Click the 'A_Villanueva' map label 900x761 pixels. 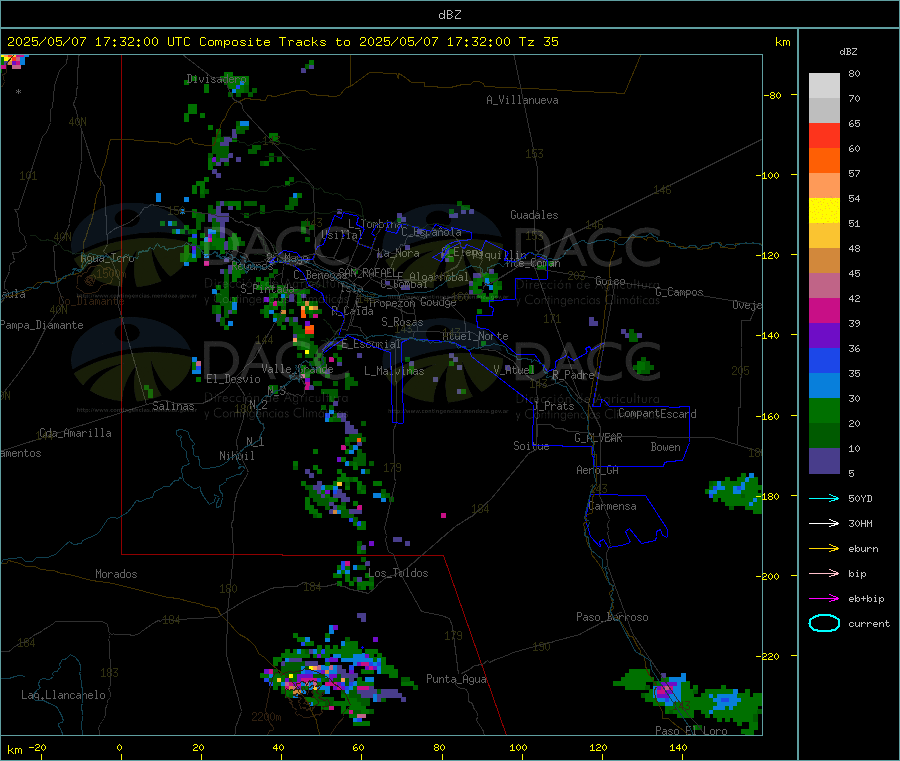(x=522, y=100)
